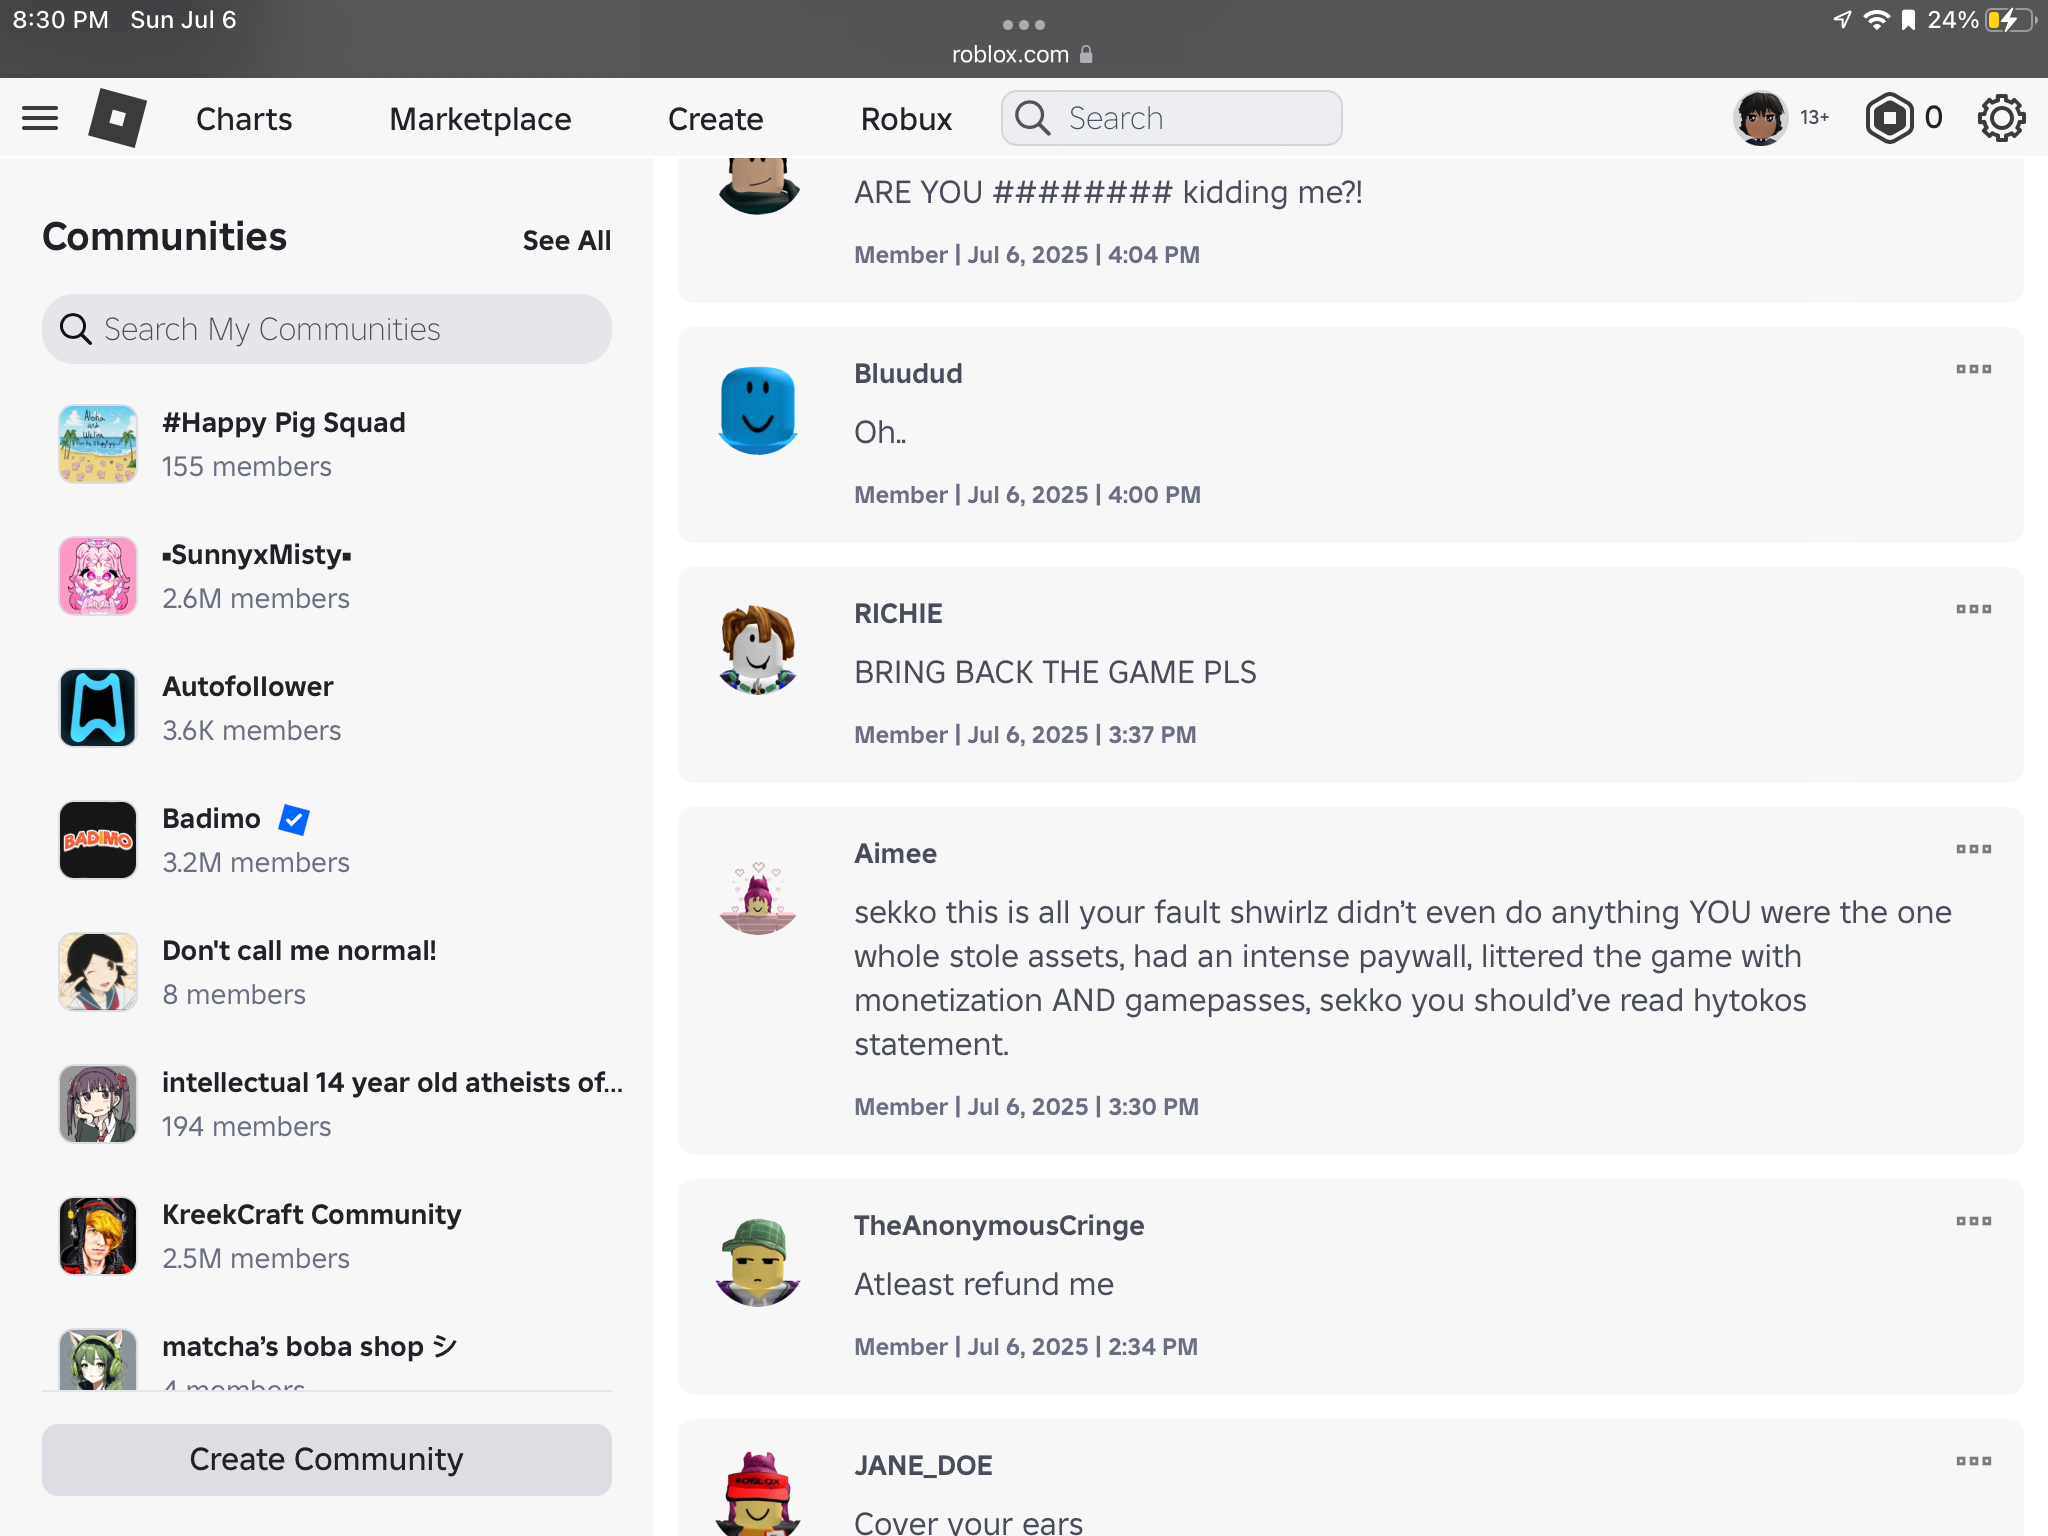The image size is (2048, 1536).
Task: Expand options menu on Bluudud's post
Action: point(1973,369)
